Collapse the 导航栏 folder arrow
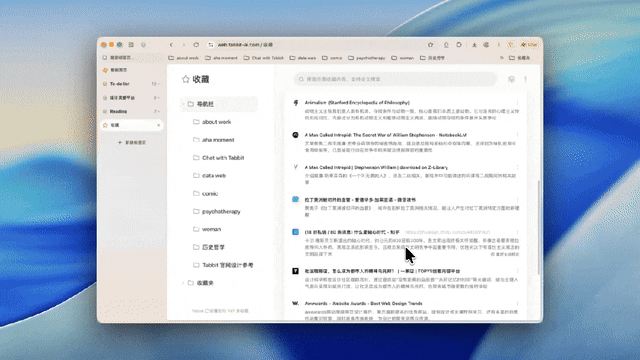This screenshot has width=640, height=360. click(183, 104)
